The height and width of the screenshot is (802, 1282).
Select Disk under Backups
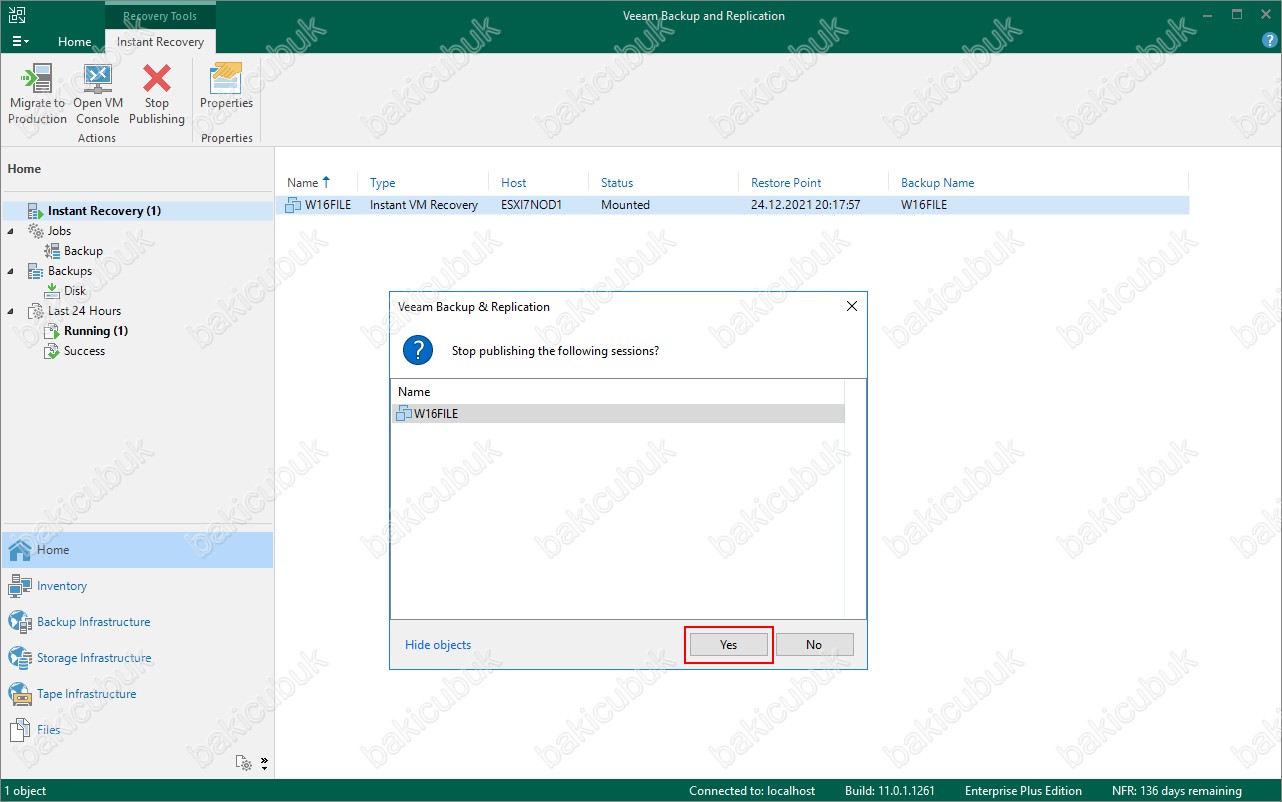click(75, 291)
